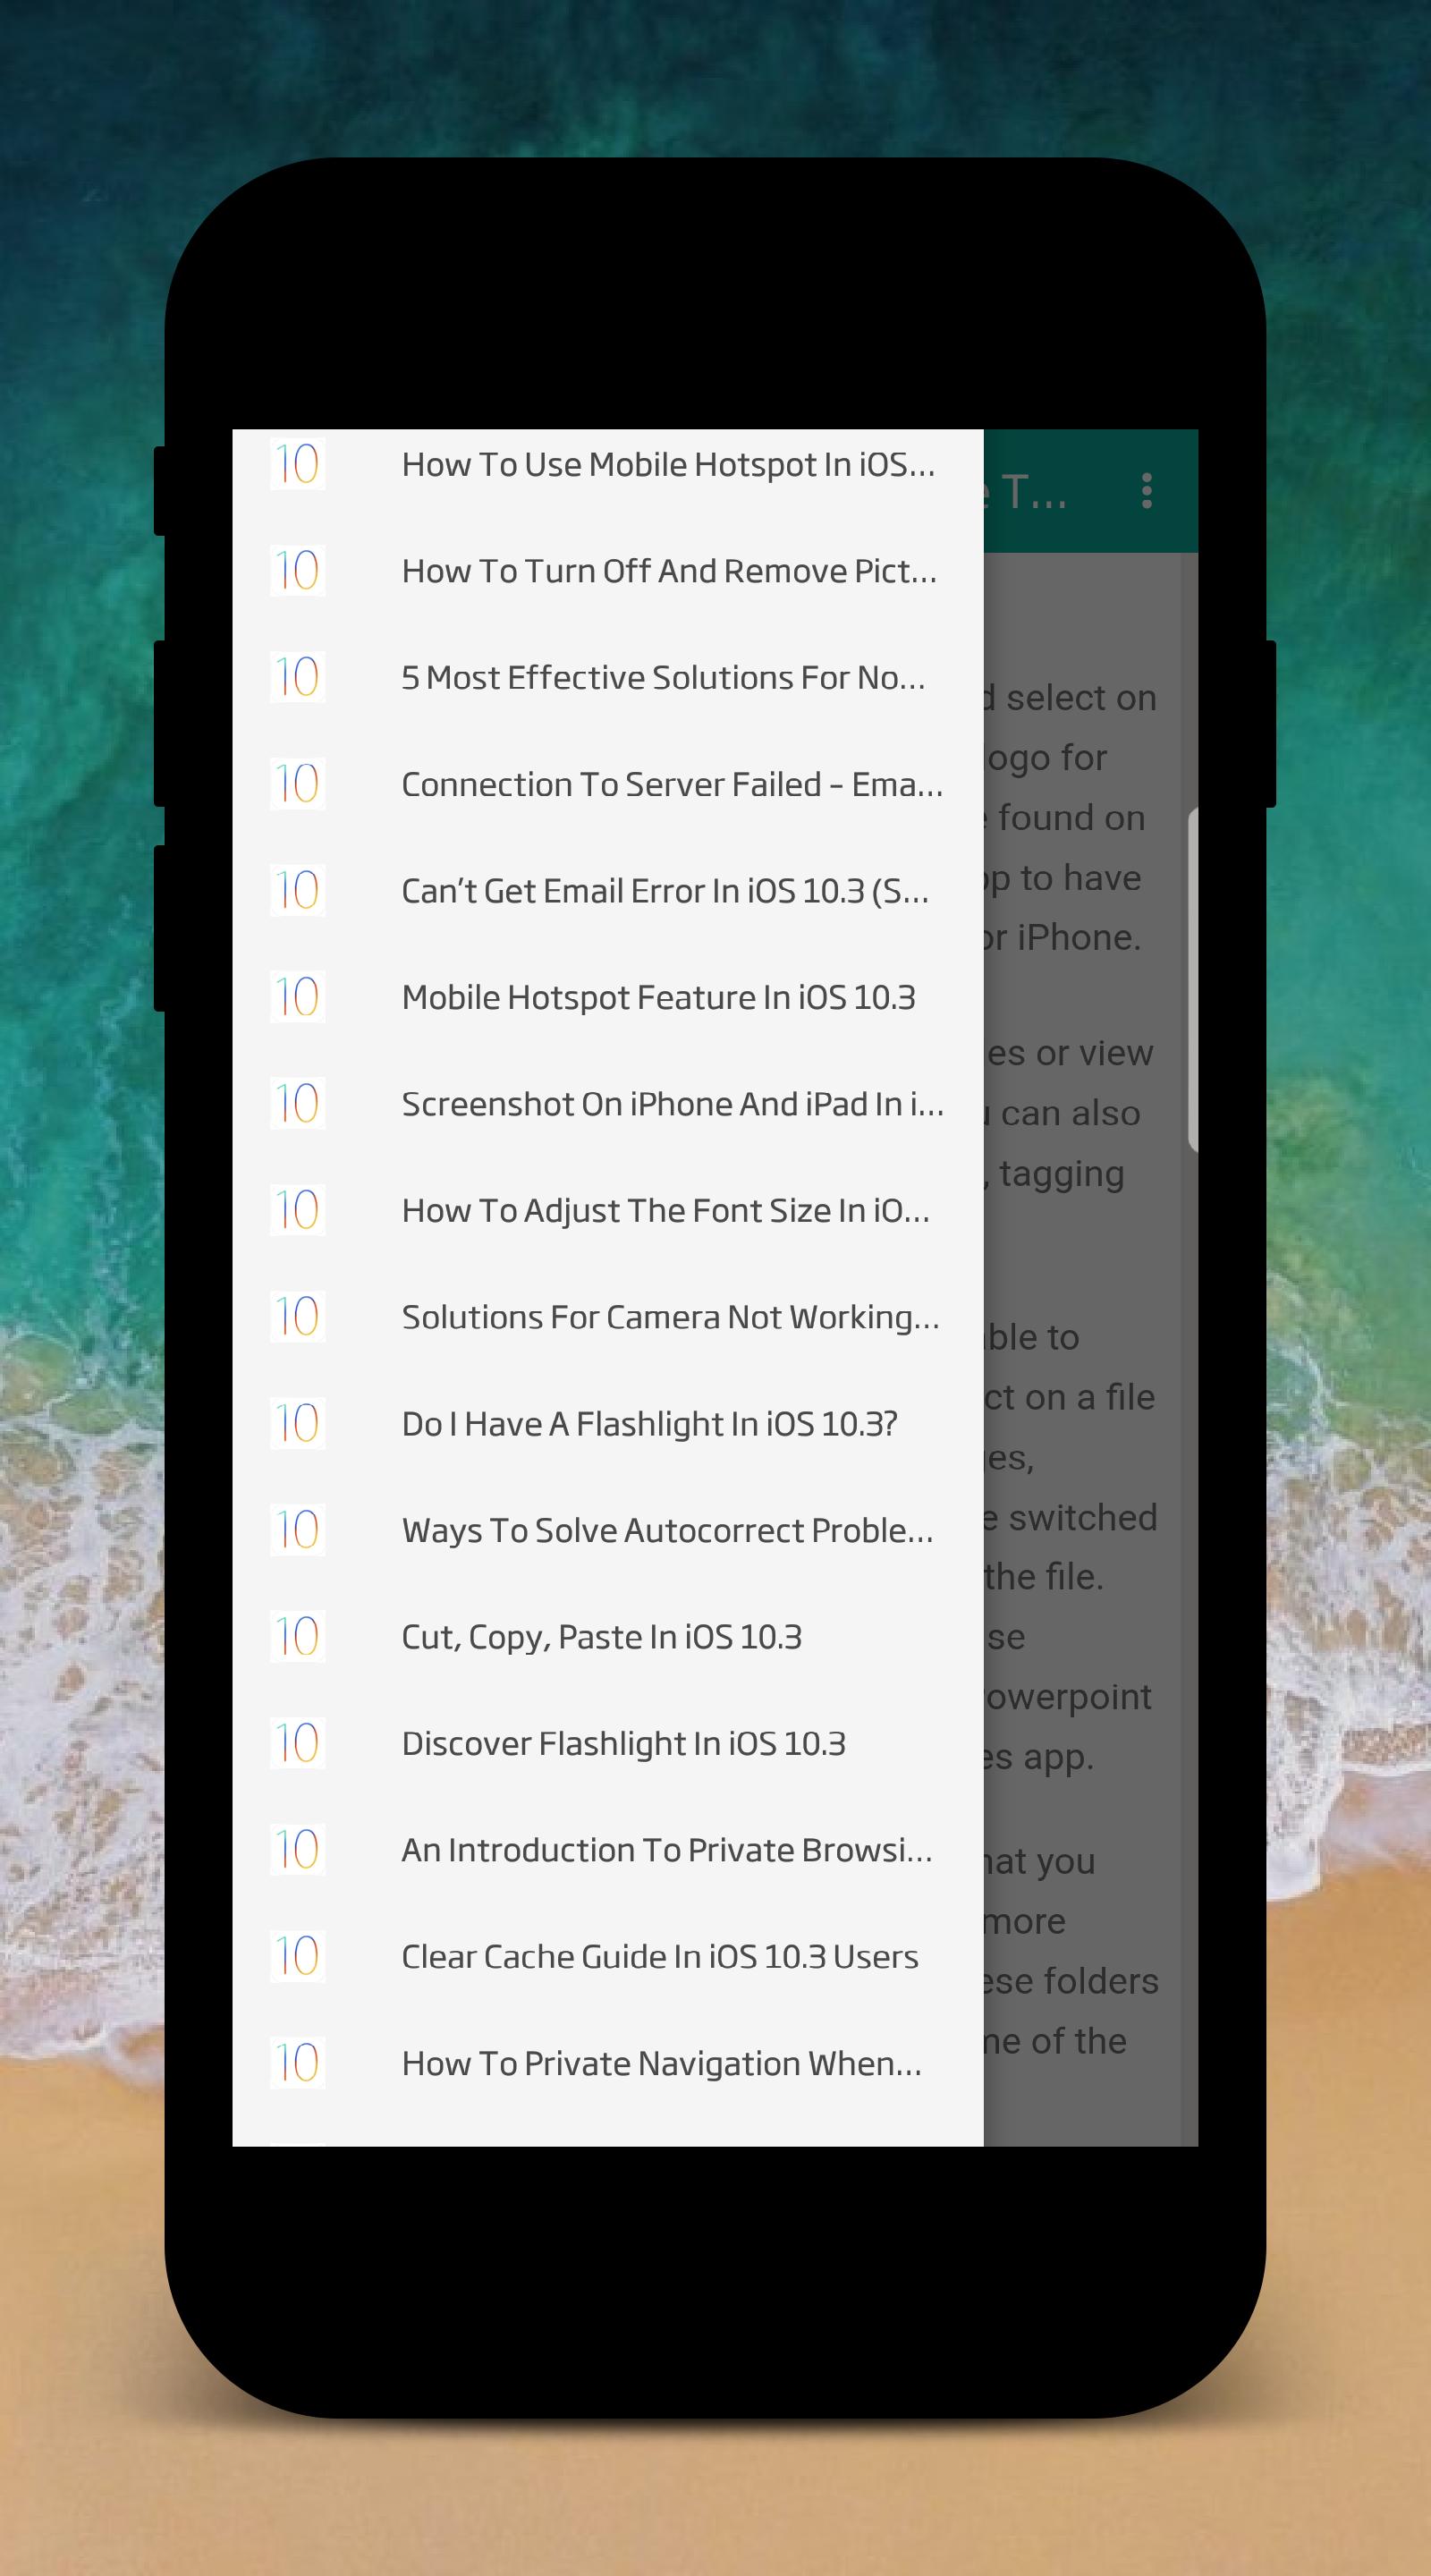Choose Screenshot On iPhone And iPad entry
Screen dimensions: 1431x2576
[x=608, y=1104]
